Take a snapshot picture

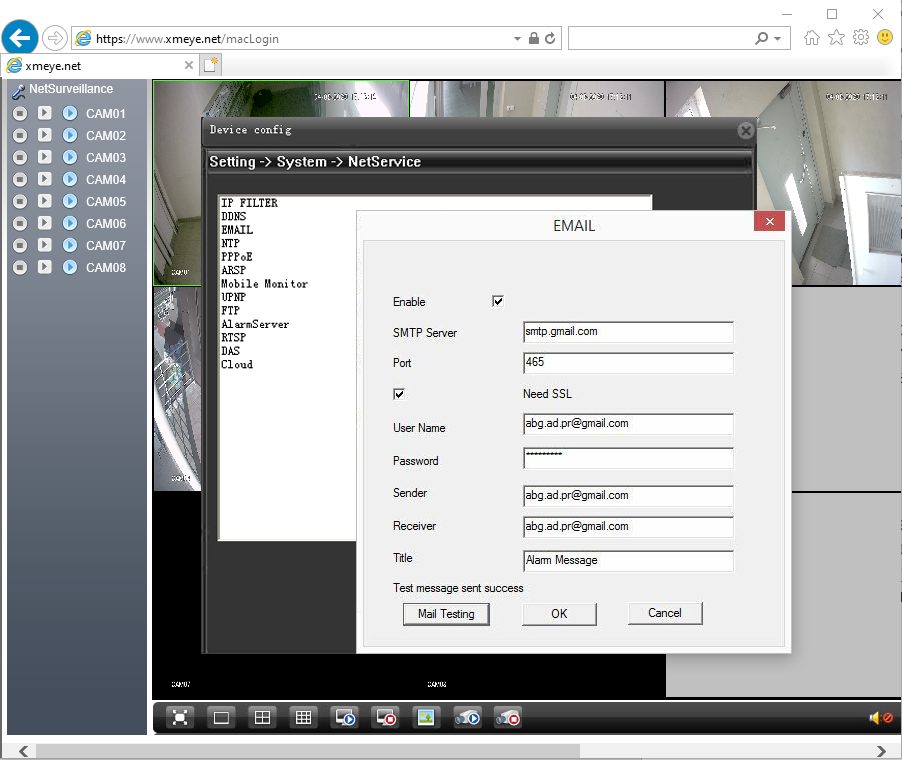(x=426, y=717)
